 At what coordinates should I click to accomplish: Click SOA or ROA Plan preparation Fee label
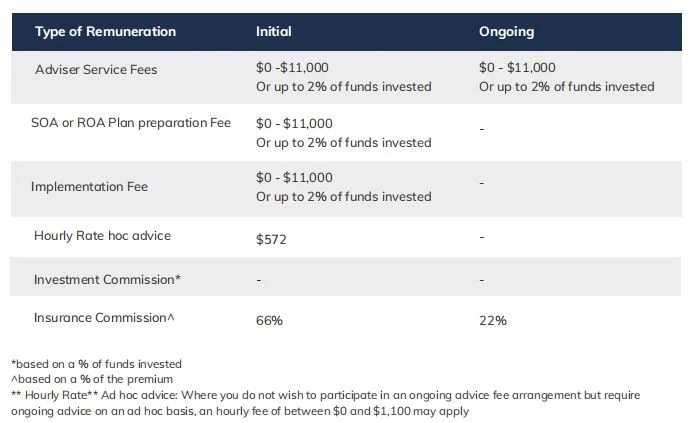pos(131,123)
